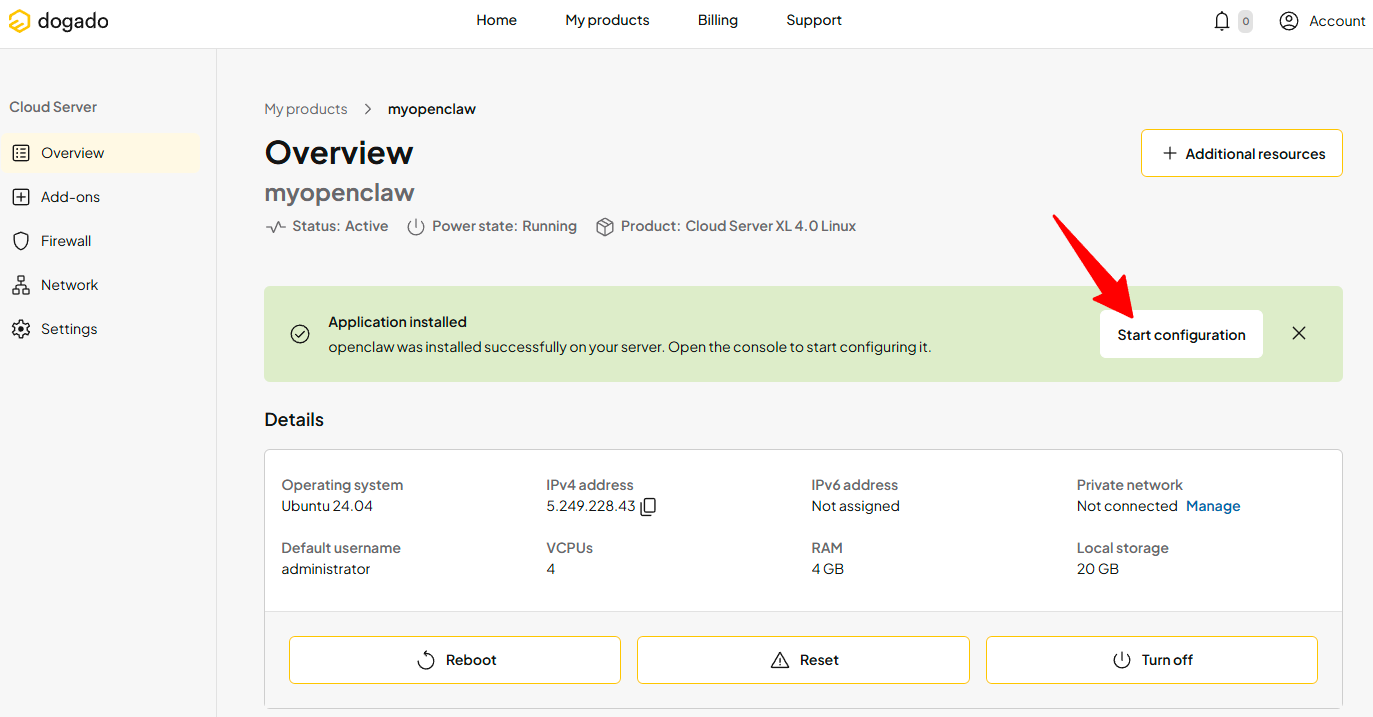Open the Home menu

(497, 20)
